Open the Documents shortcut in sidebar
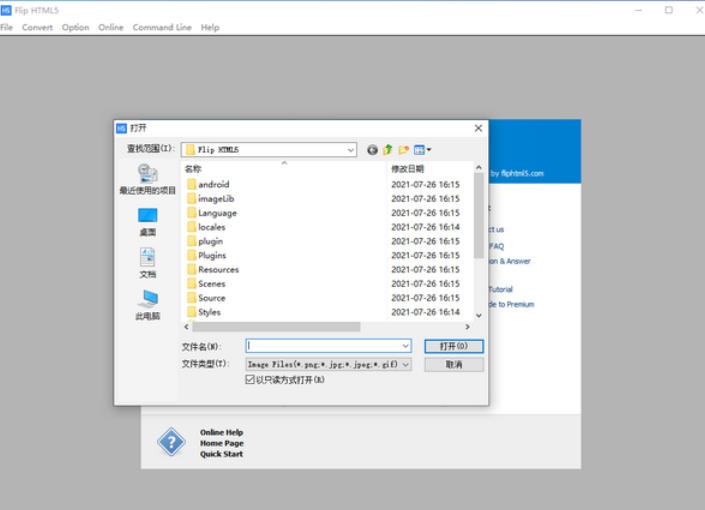705x510 pixels. coord(147,263)
